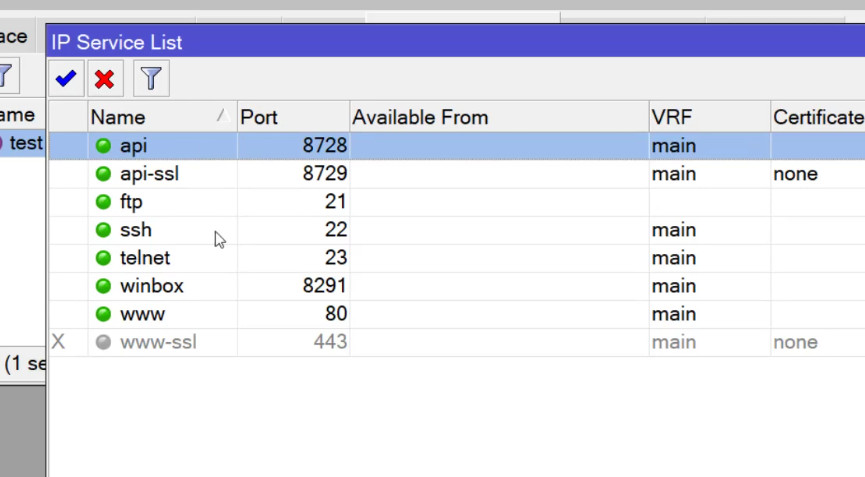Click the blue checkmark Enable button
Image resolution: width=865 pixels, height=477 pixels.
click(66, 78)
